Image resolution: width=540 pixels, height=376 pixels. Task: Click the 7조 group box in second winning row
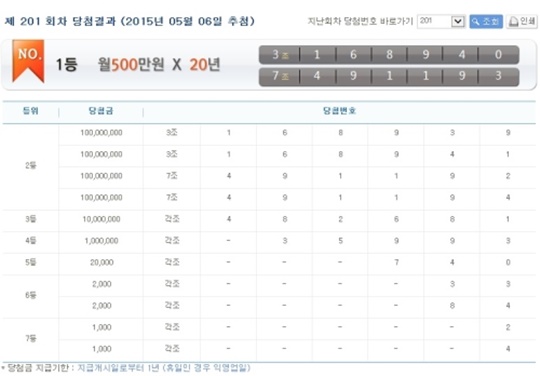click(x=280, y=76)
